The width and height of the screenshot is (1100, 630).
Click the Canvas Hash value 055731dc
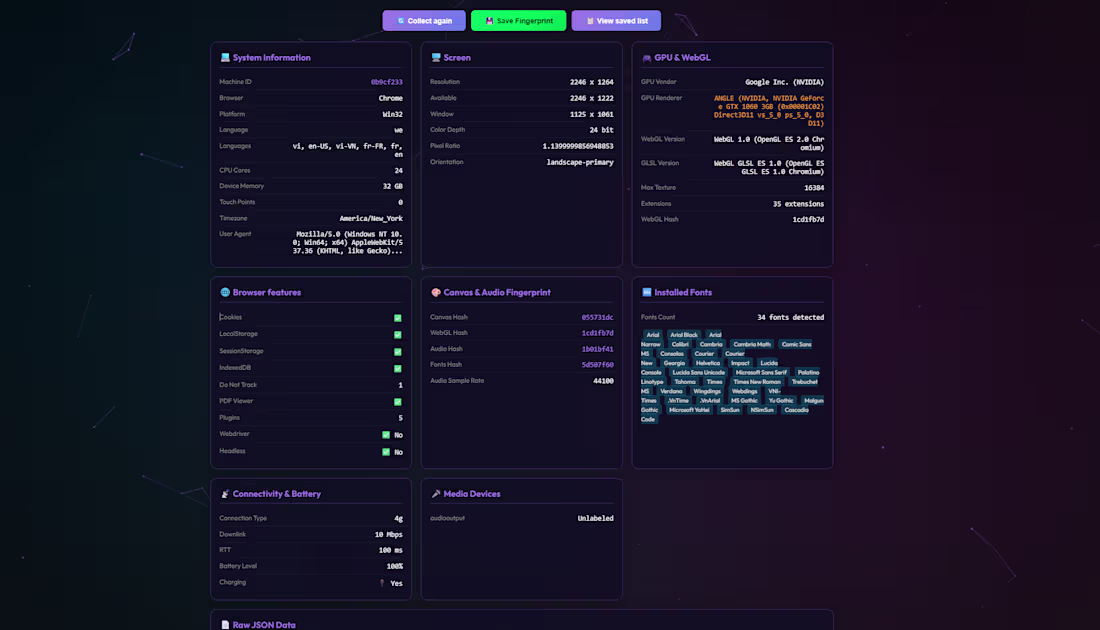(x=598, y=317)
